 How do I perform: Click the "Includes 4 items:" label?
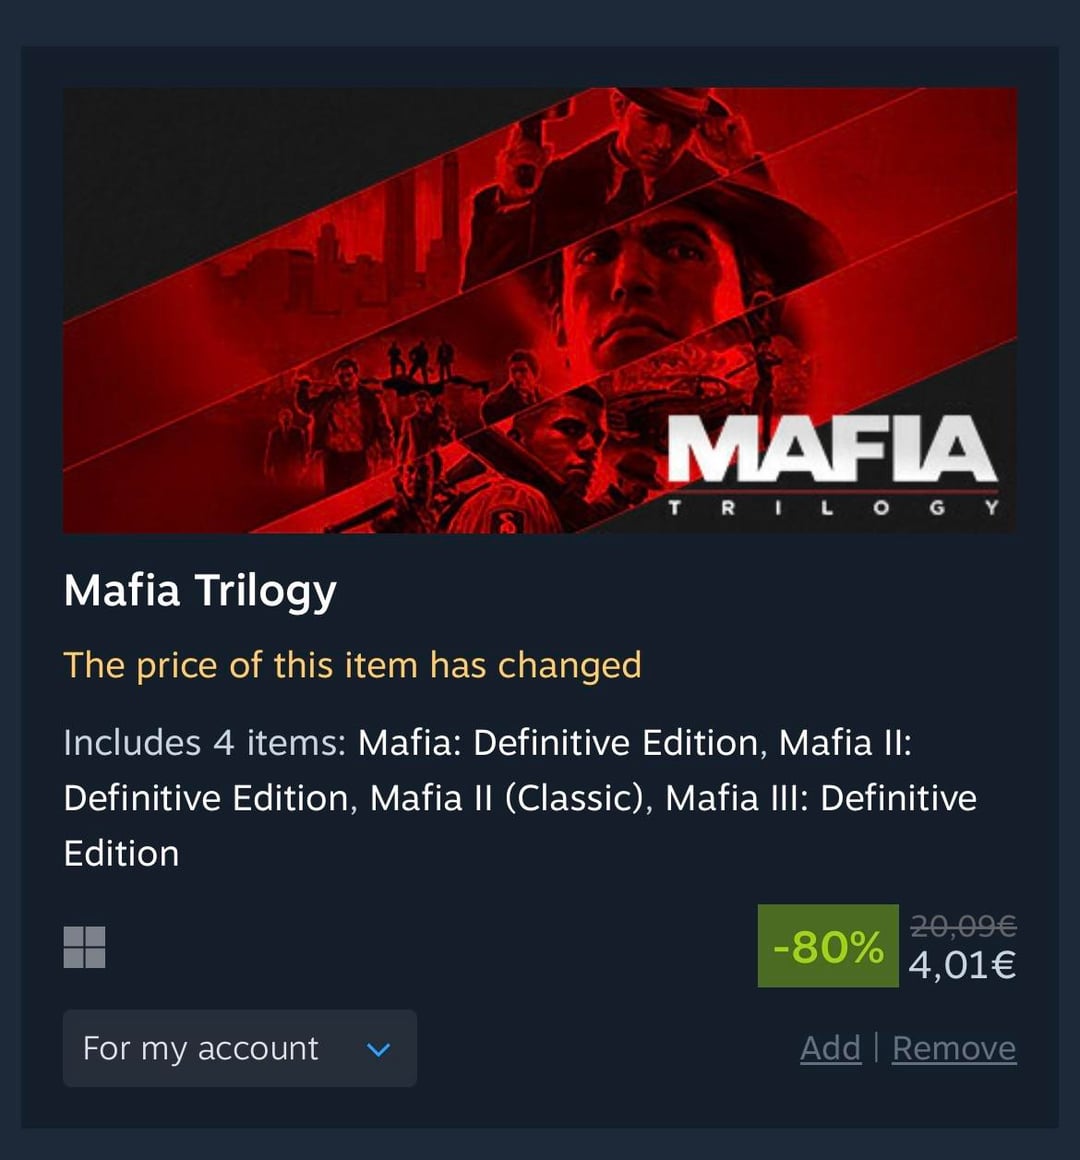click(x=204, y=742)
